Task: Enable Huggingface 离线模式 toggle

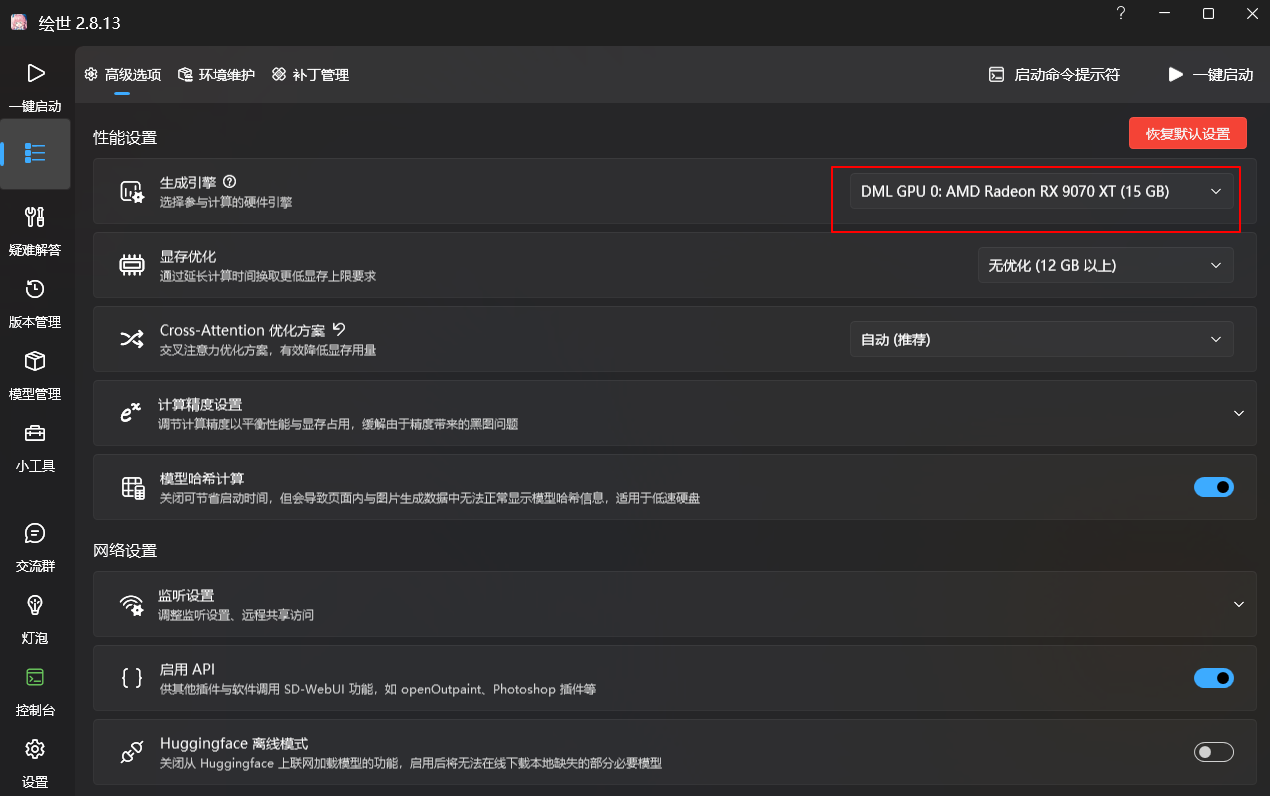Action: [1214, 752]
